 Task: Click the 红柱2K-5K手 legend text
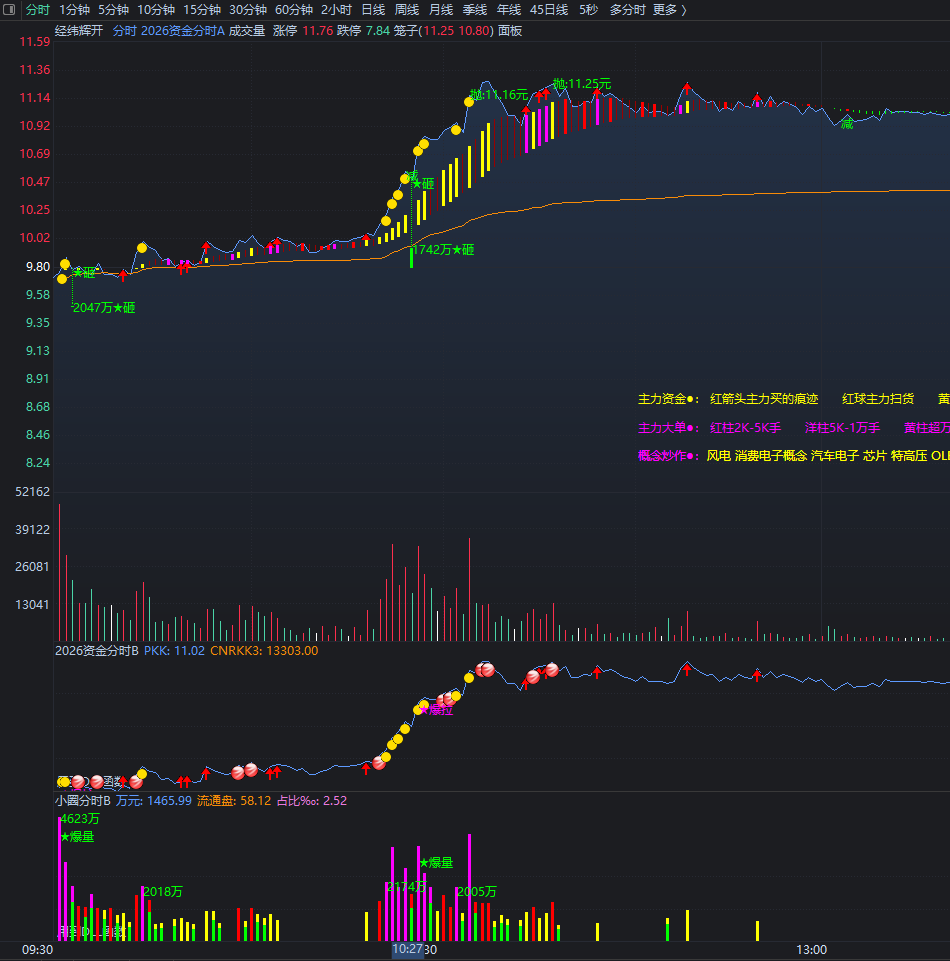pos(746,428)
